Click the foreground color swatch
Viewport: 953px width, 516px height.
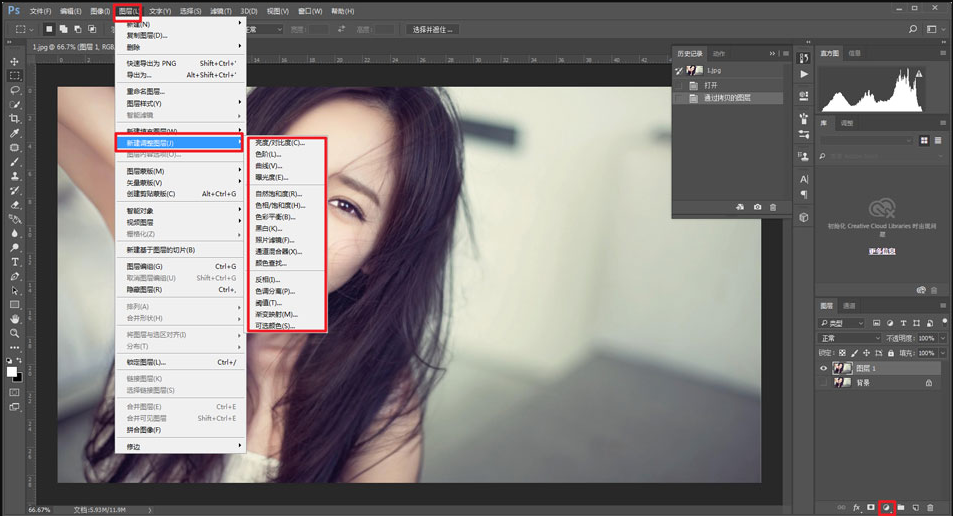click(12, 371)
